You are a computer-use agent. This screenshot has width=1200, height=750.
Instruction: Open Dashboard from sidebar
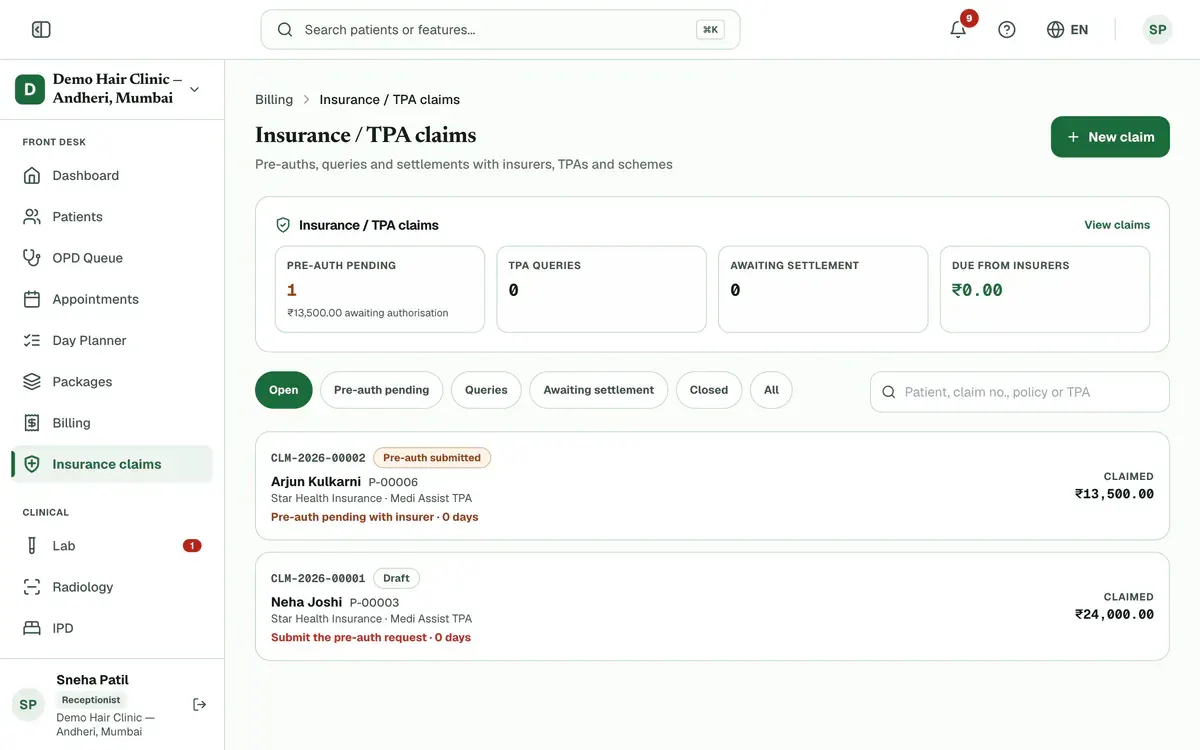pyautogui.click(x=112, y=175)
